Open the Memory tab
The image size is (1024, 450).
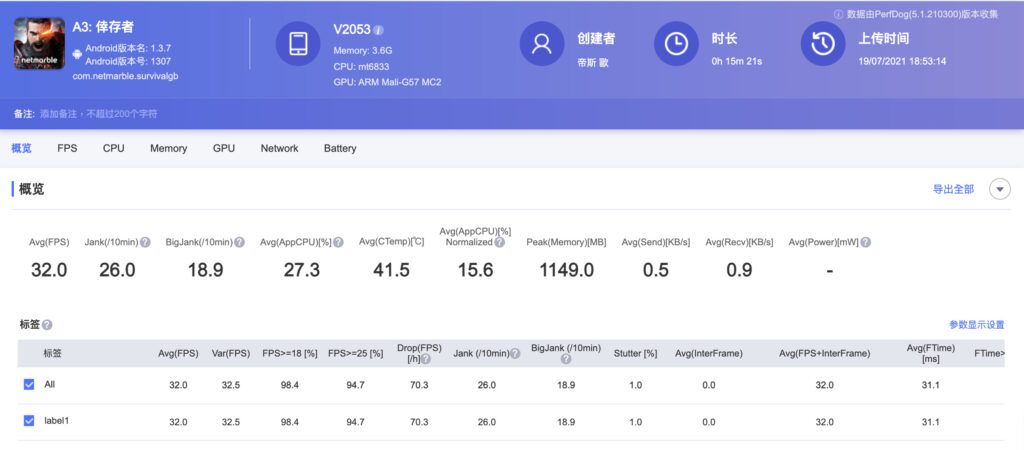[168, 148]
